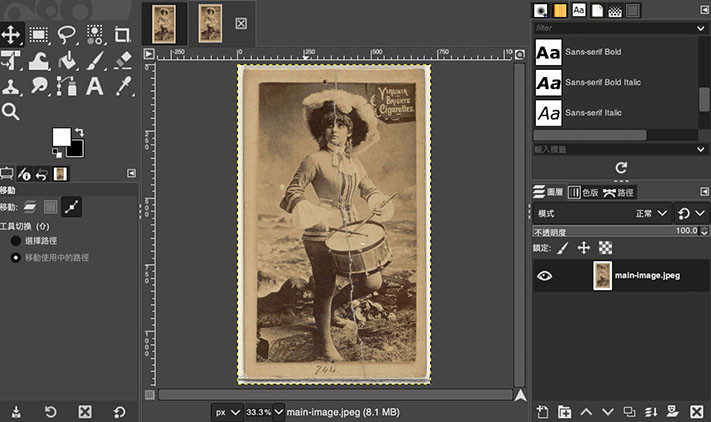Activate the Color Picker eyedropper tool
This screenshot has width=711, height=422.
tap(122, 86)
